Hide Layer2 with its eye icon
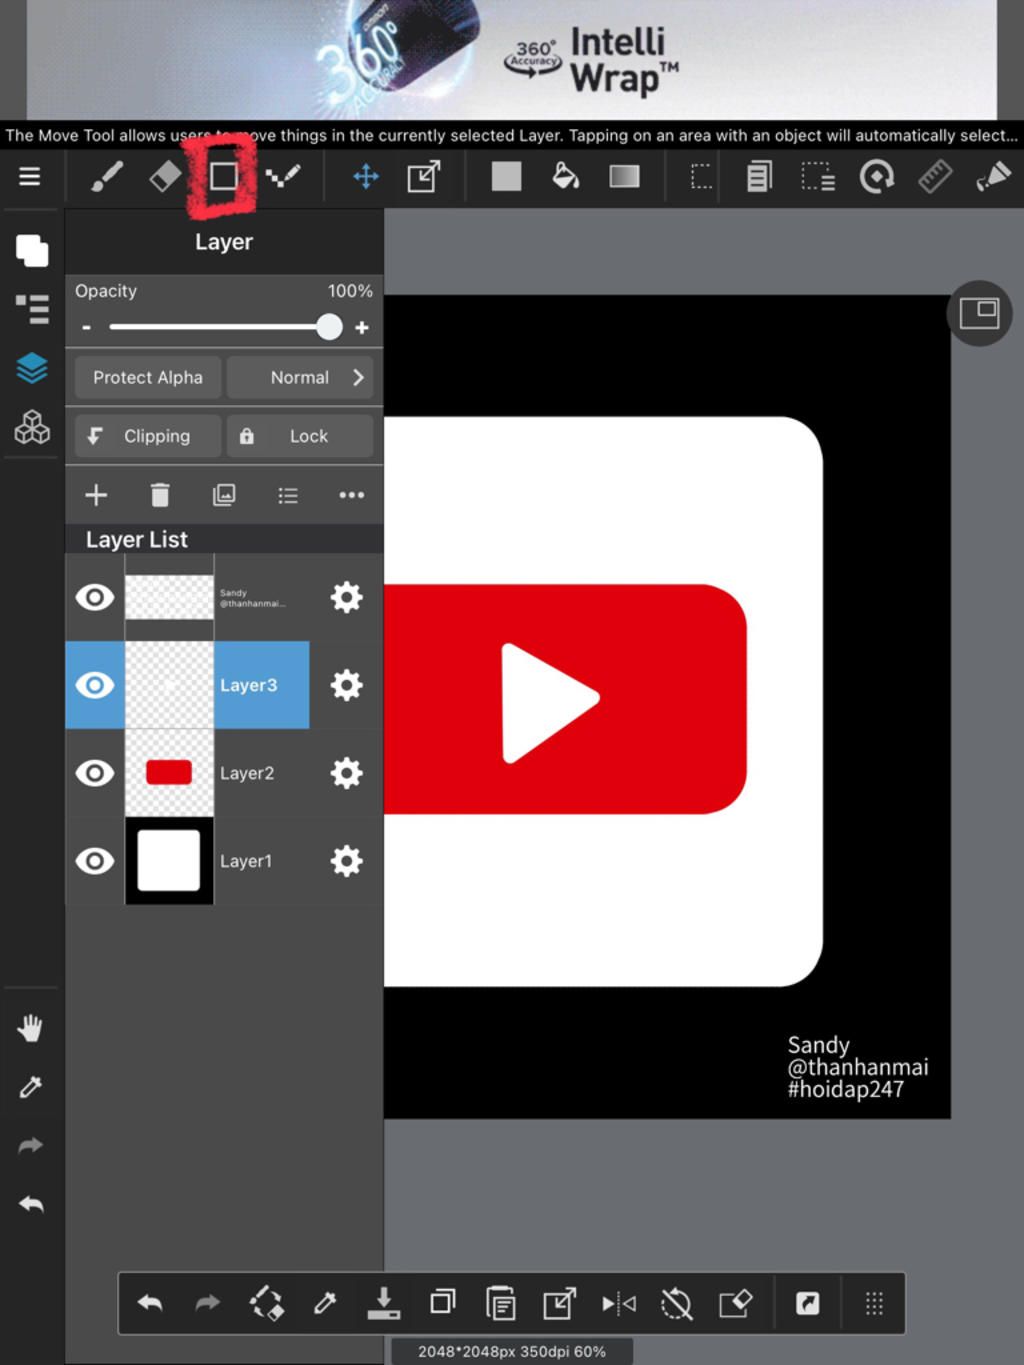1024x1365 pixels. coord(95,773)
